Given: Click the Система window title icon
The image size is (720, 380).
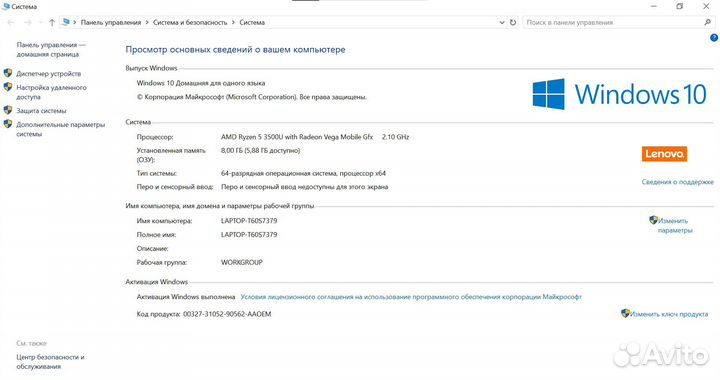Looking at the screenshot, I should pyautogui.click(x=6, y=6).
